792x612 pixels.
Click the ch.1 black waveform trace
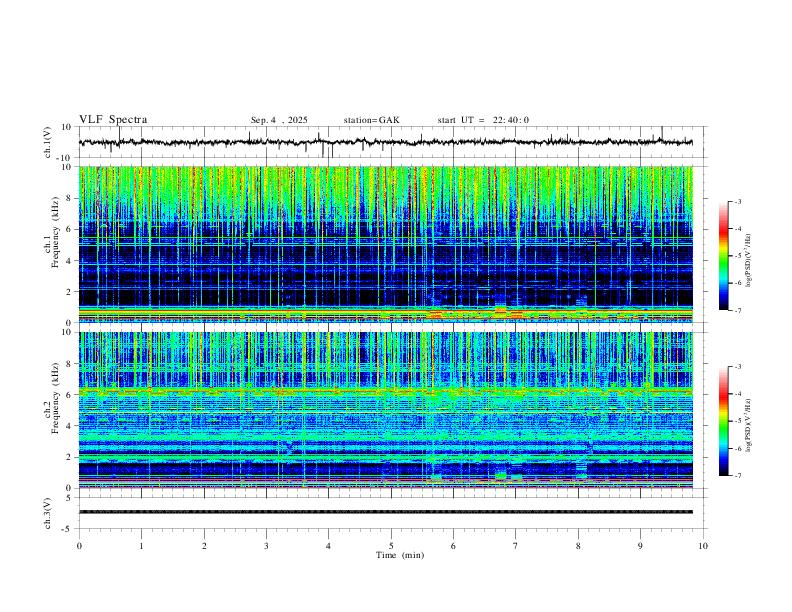pos(385,142)
